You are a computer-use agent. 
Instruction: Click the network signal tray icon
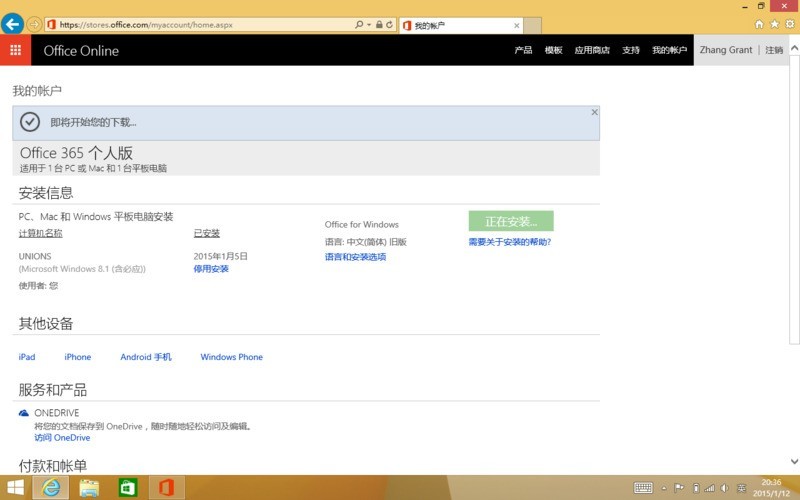(709, 488)
